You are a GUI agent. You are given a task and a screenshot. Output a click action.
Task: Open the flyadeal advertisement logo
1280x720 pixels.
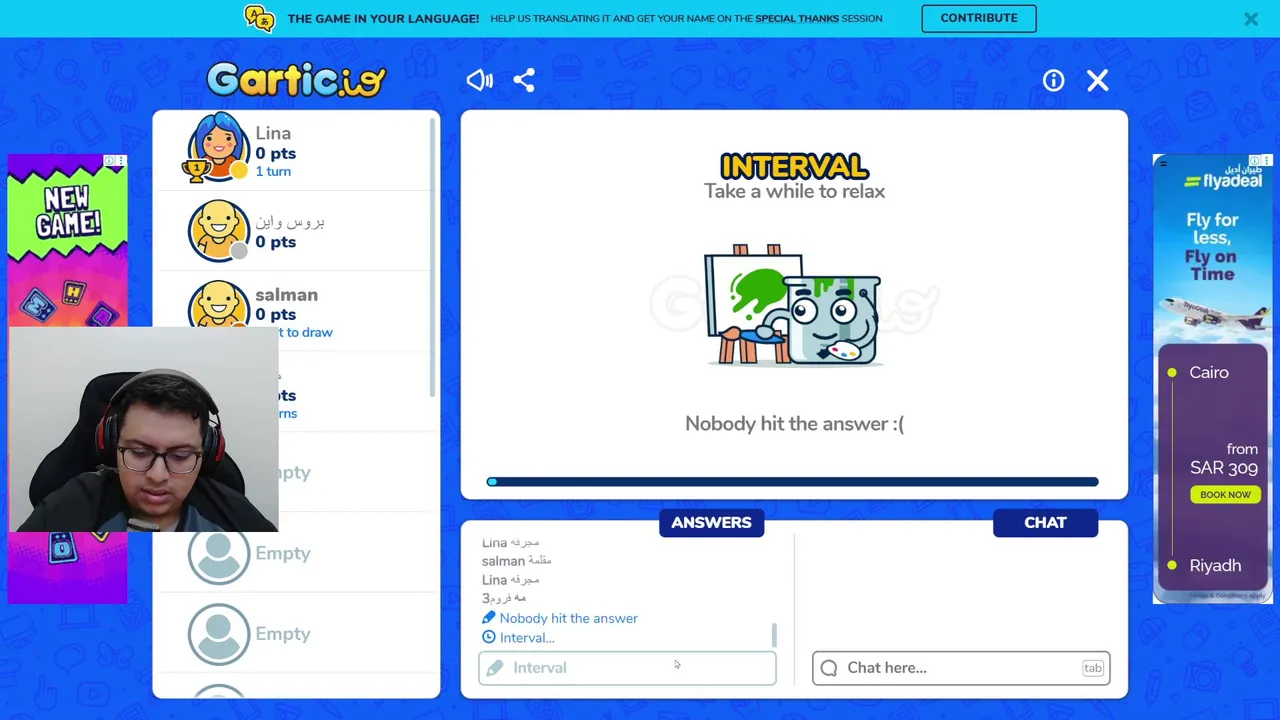click(1222, 181)
